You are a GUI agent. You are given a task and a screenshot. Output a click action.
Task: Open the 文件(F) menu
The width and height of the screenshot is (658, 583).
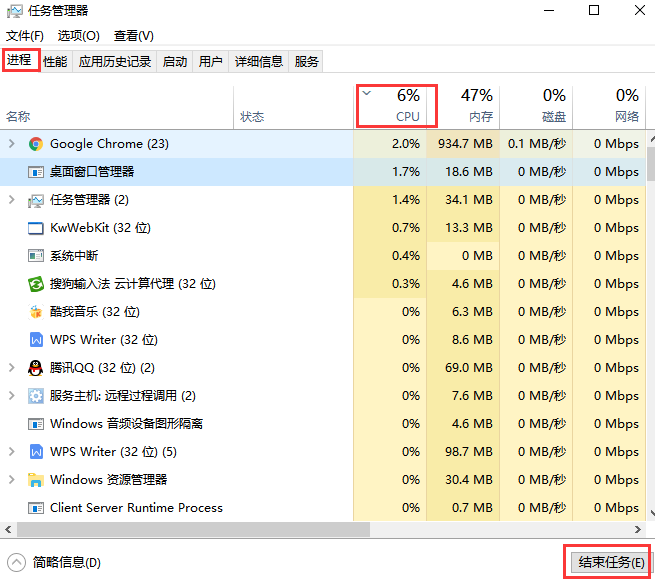[x=25, y=36]
